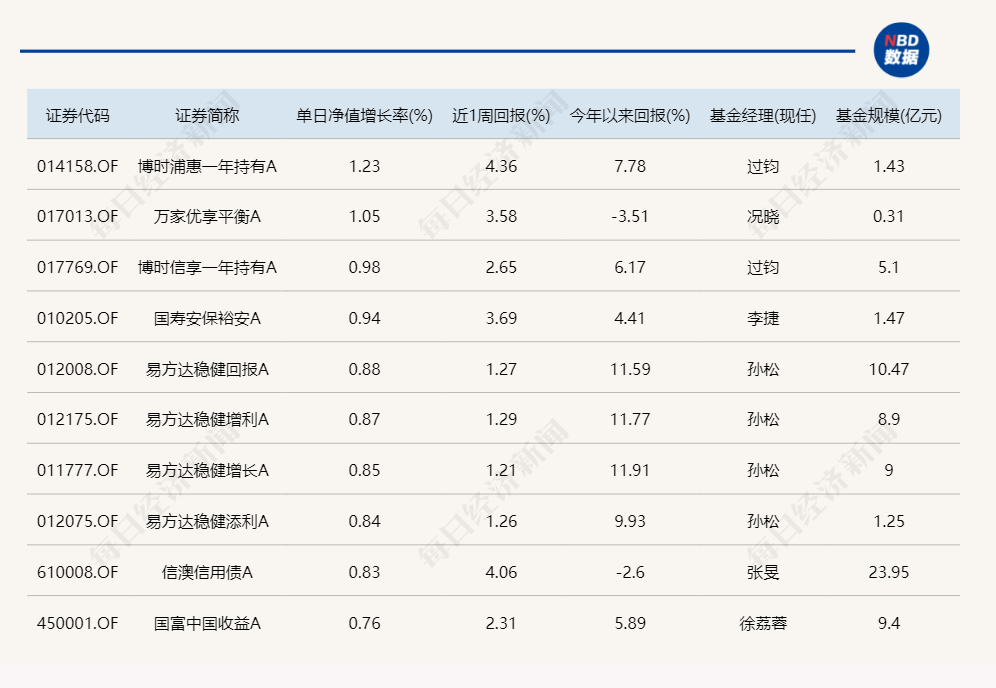The image size is (996, 688).
Task: Click year-to-date return 6.17
Action: coord(630,267)
